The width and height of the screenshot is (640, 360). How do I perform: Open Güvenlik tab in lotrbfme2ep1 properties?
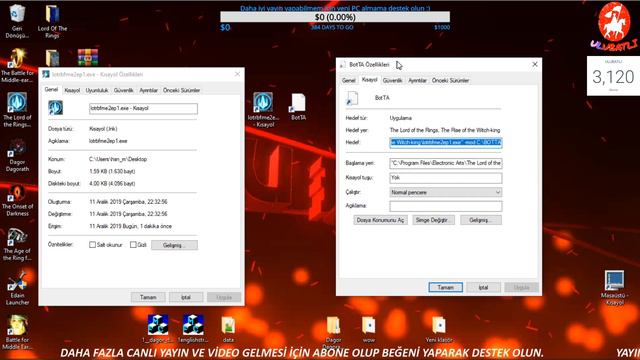(123, 90)
